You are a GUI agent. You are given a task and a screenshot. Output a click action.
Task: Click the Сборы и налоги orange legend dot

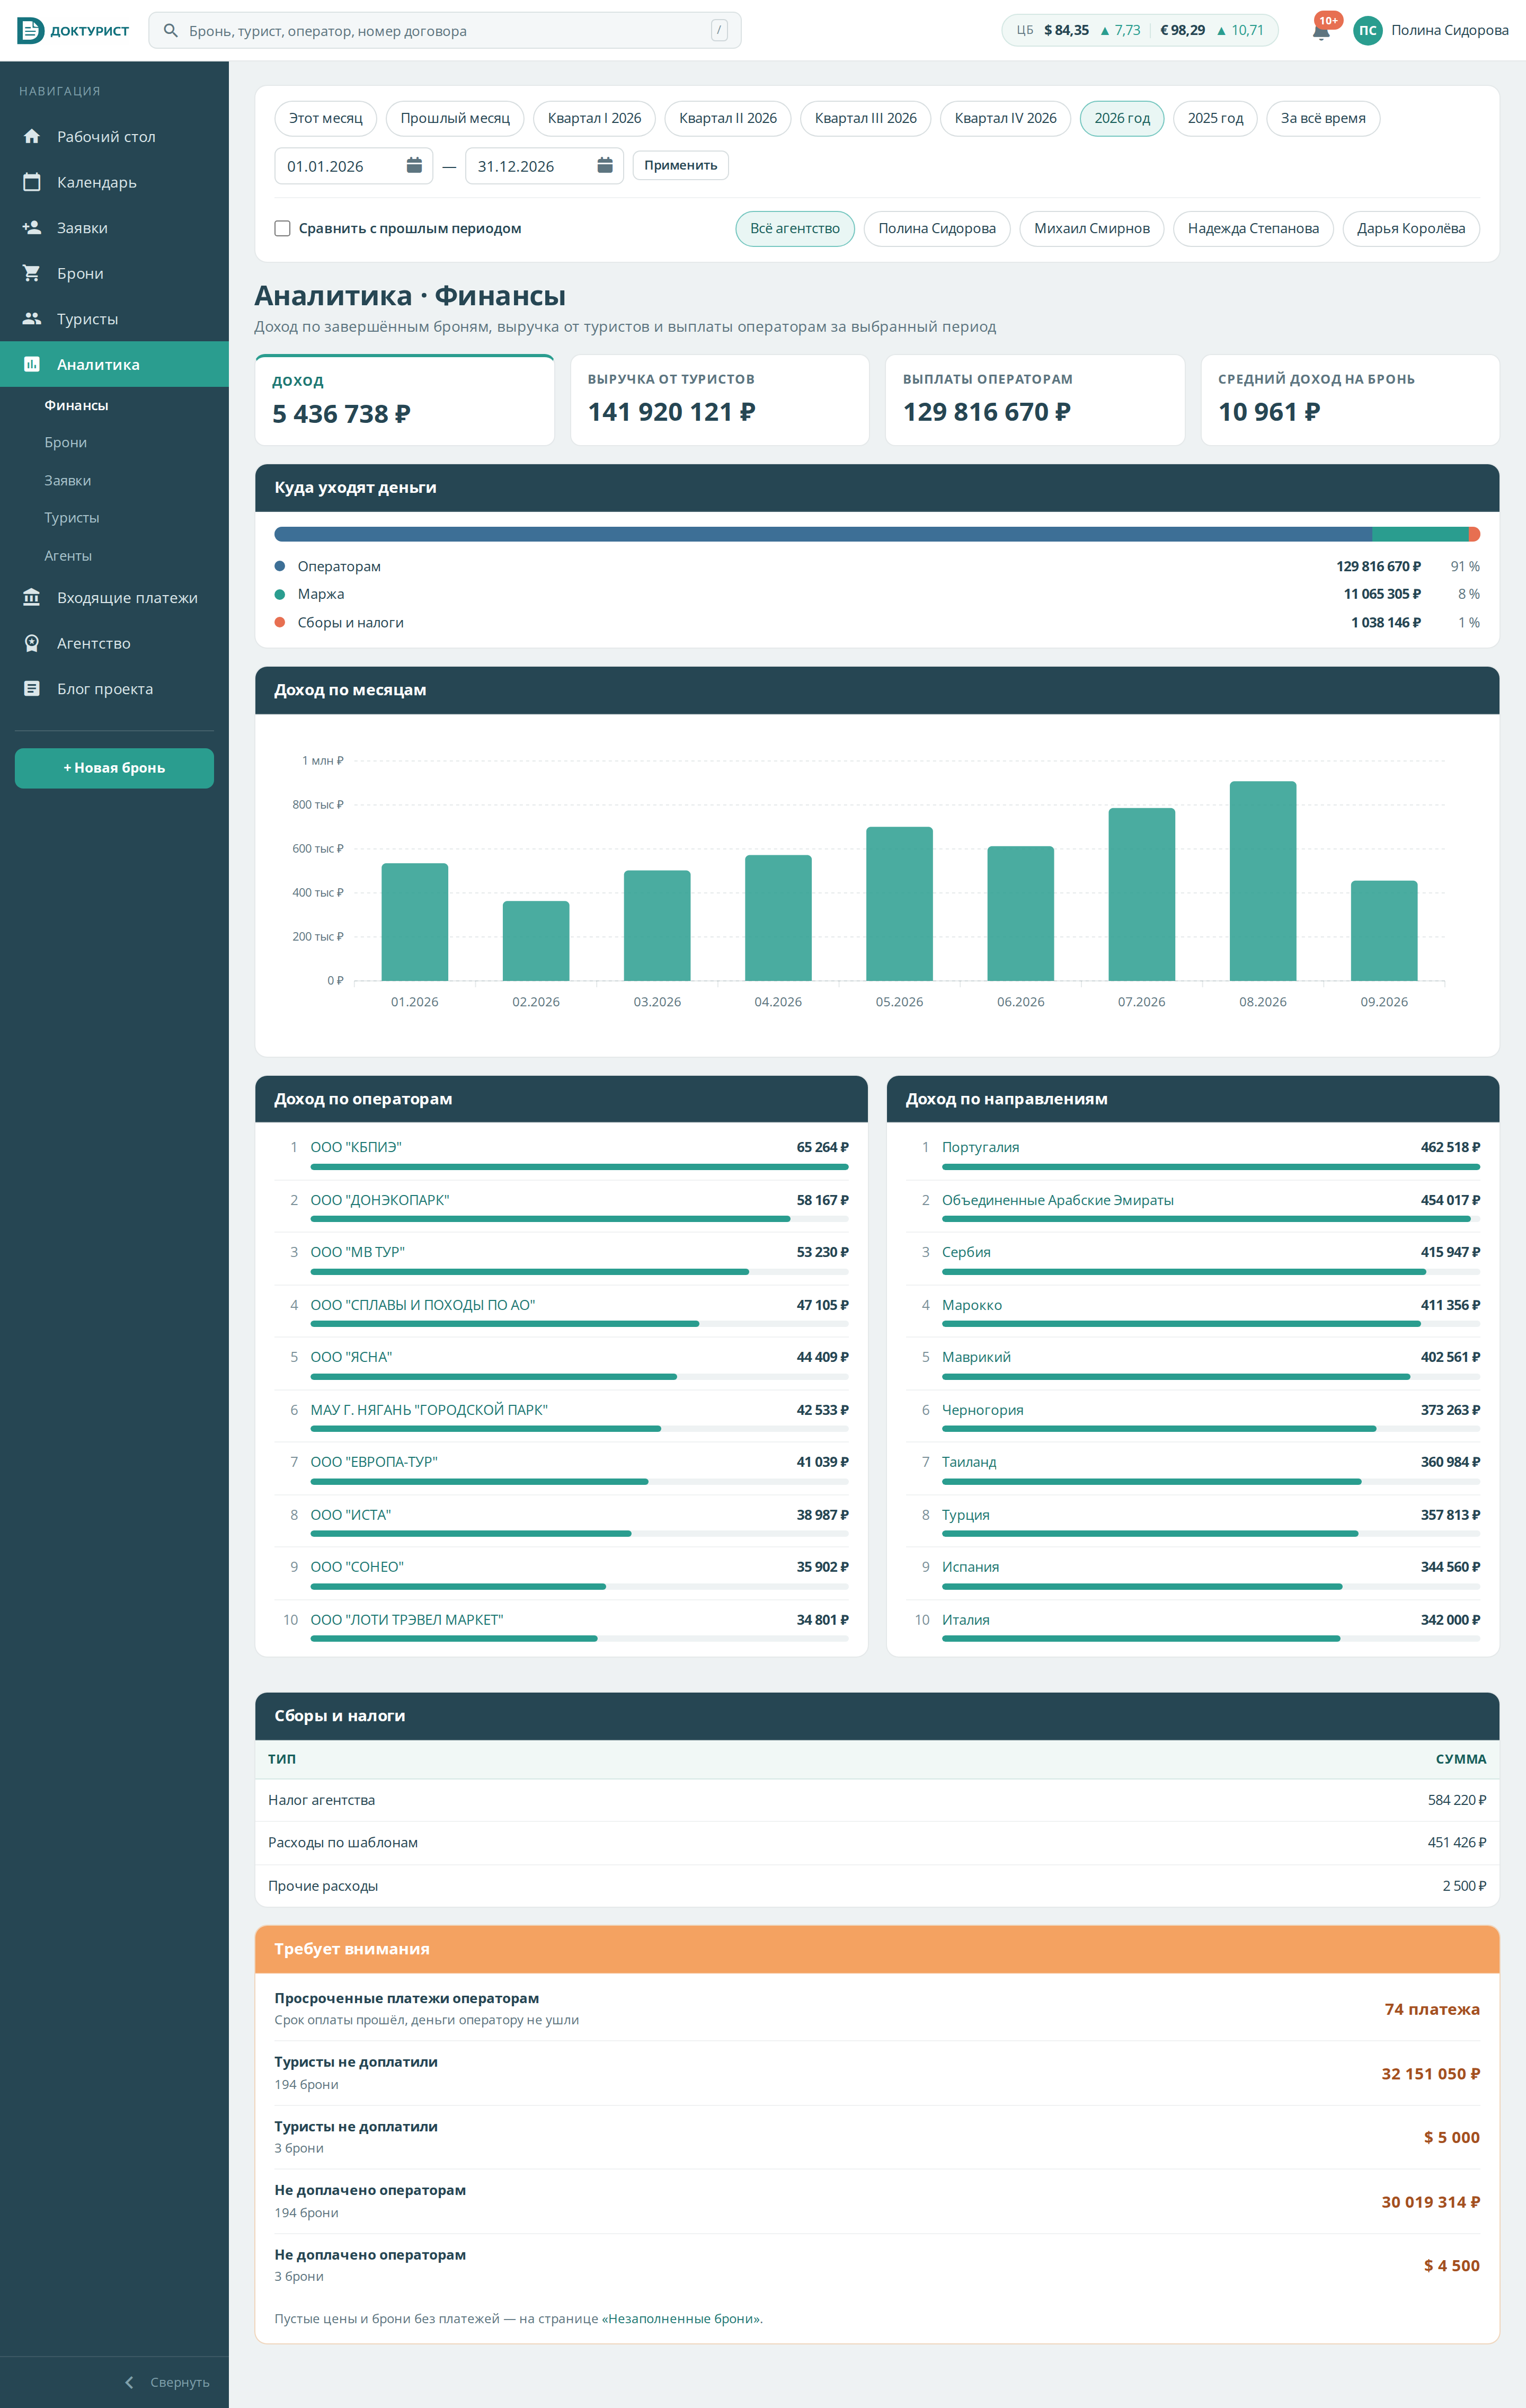pos(280,622)
